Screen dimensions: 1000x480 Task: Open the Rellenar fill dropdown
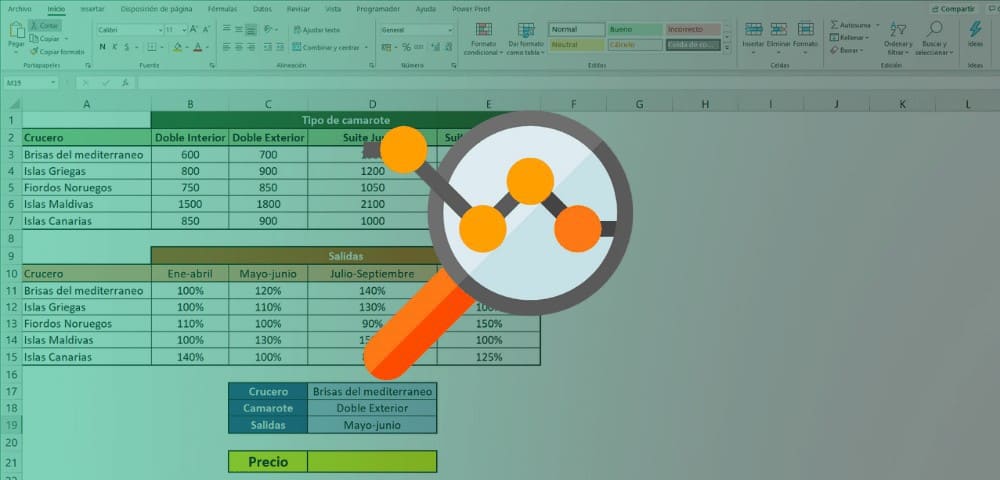tap(849, 38)
